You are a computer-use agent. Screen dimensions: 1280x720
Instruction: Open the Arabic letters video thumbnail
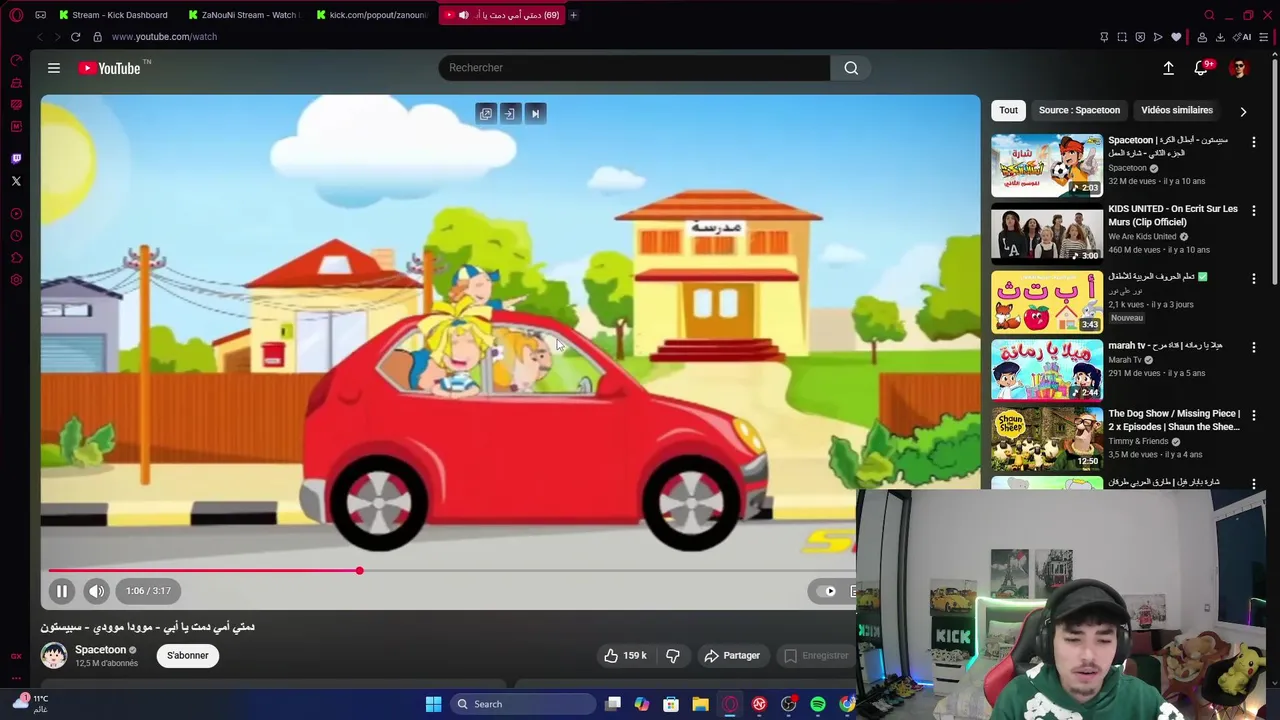(x=1047, y=302)
